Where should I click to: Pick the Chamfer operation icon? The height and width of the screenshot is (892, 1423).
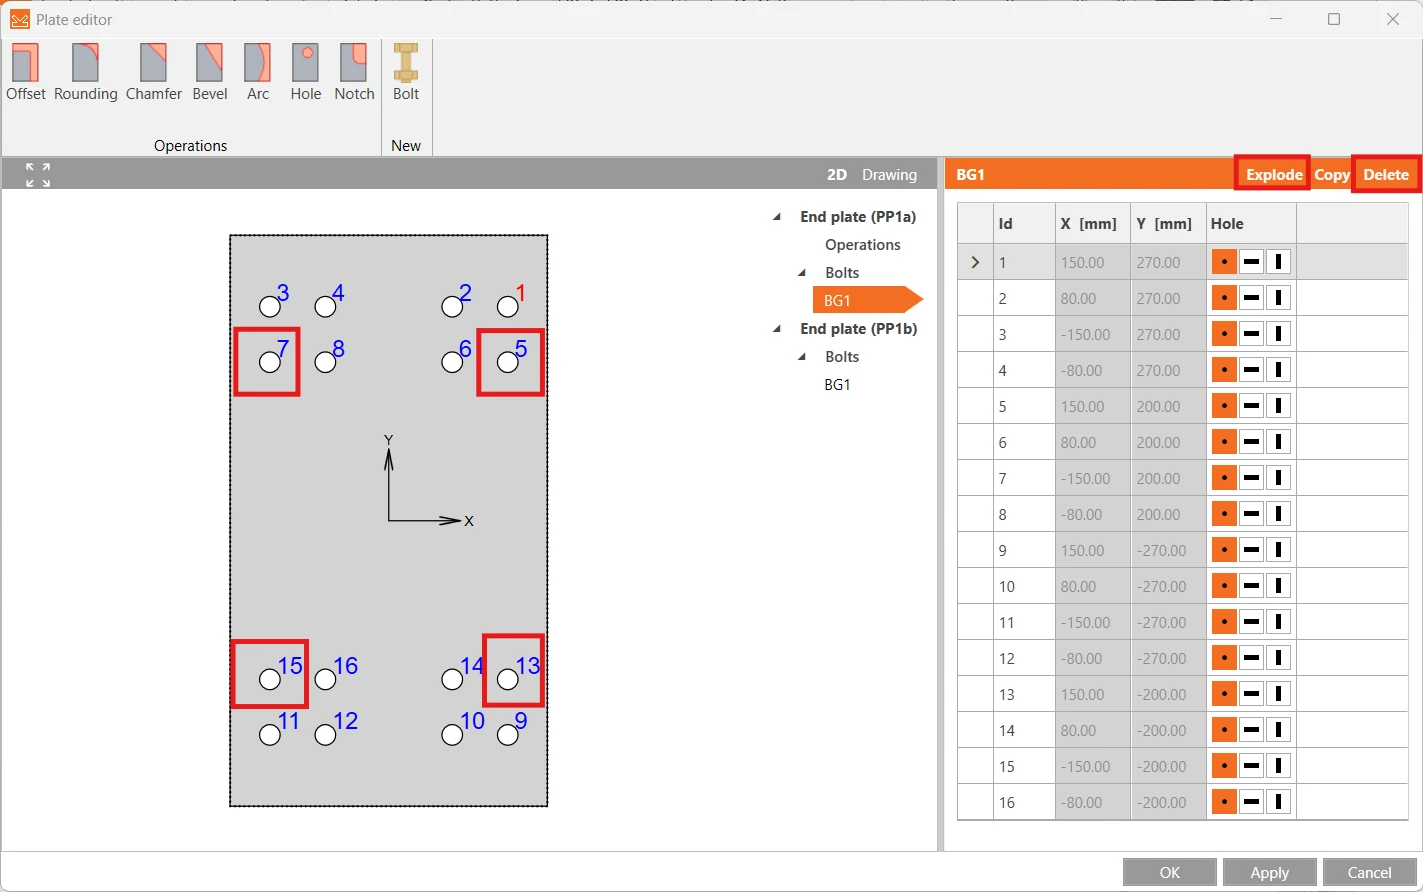coord(154,72)
